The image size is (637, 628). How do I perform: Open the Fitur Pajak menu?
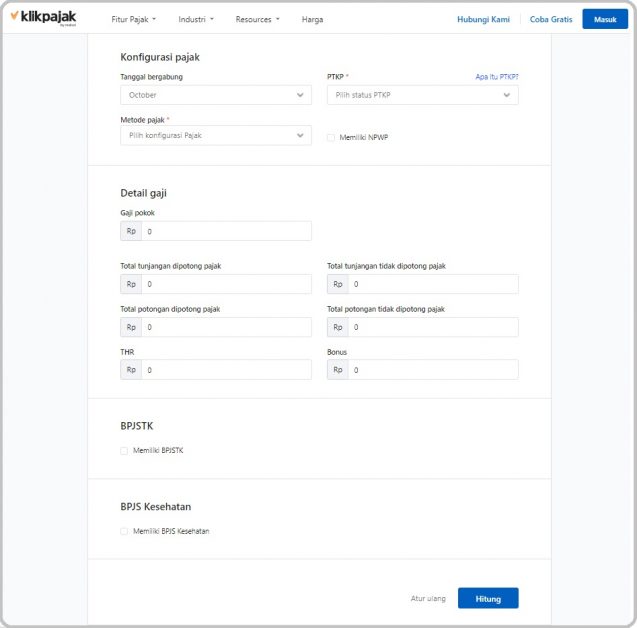134,19
